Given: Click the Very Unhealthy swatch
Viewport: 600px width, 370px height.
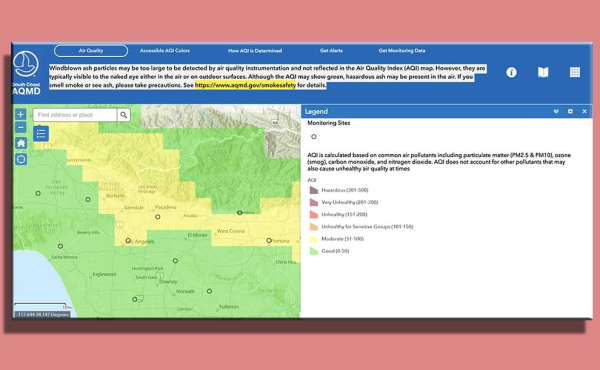Looking at the screenshot, I should point(314,202).
